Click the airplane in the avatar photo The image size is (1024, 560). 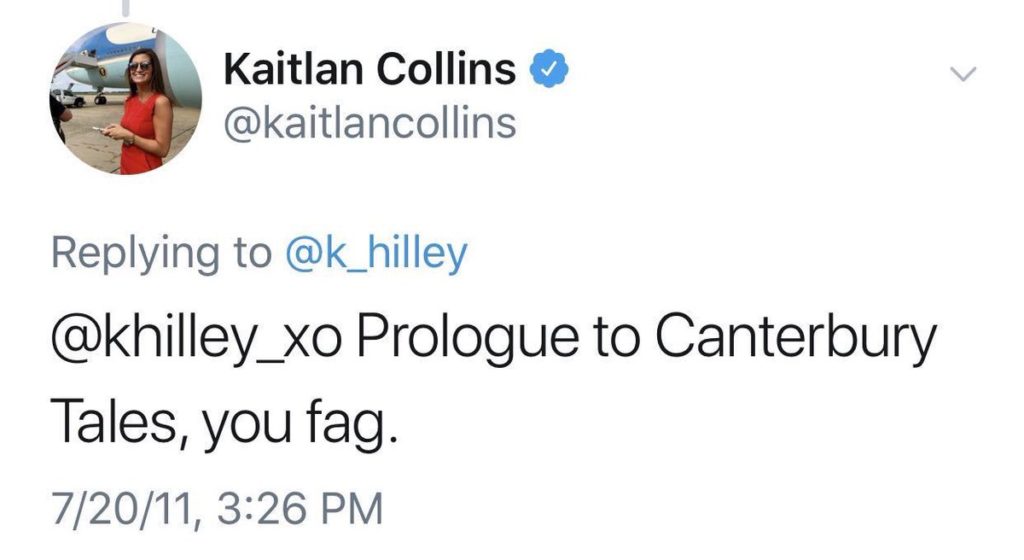click(104, 66)
